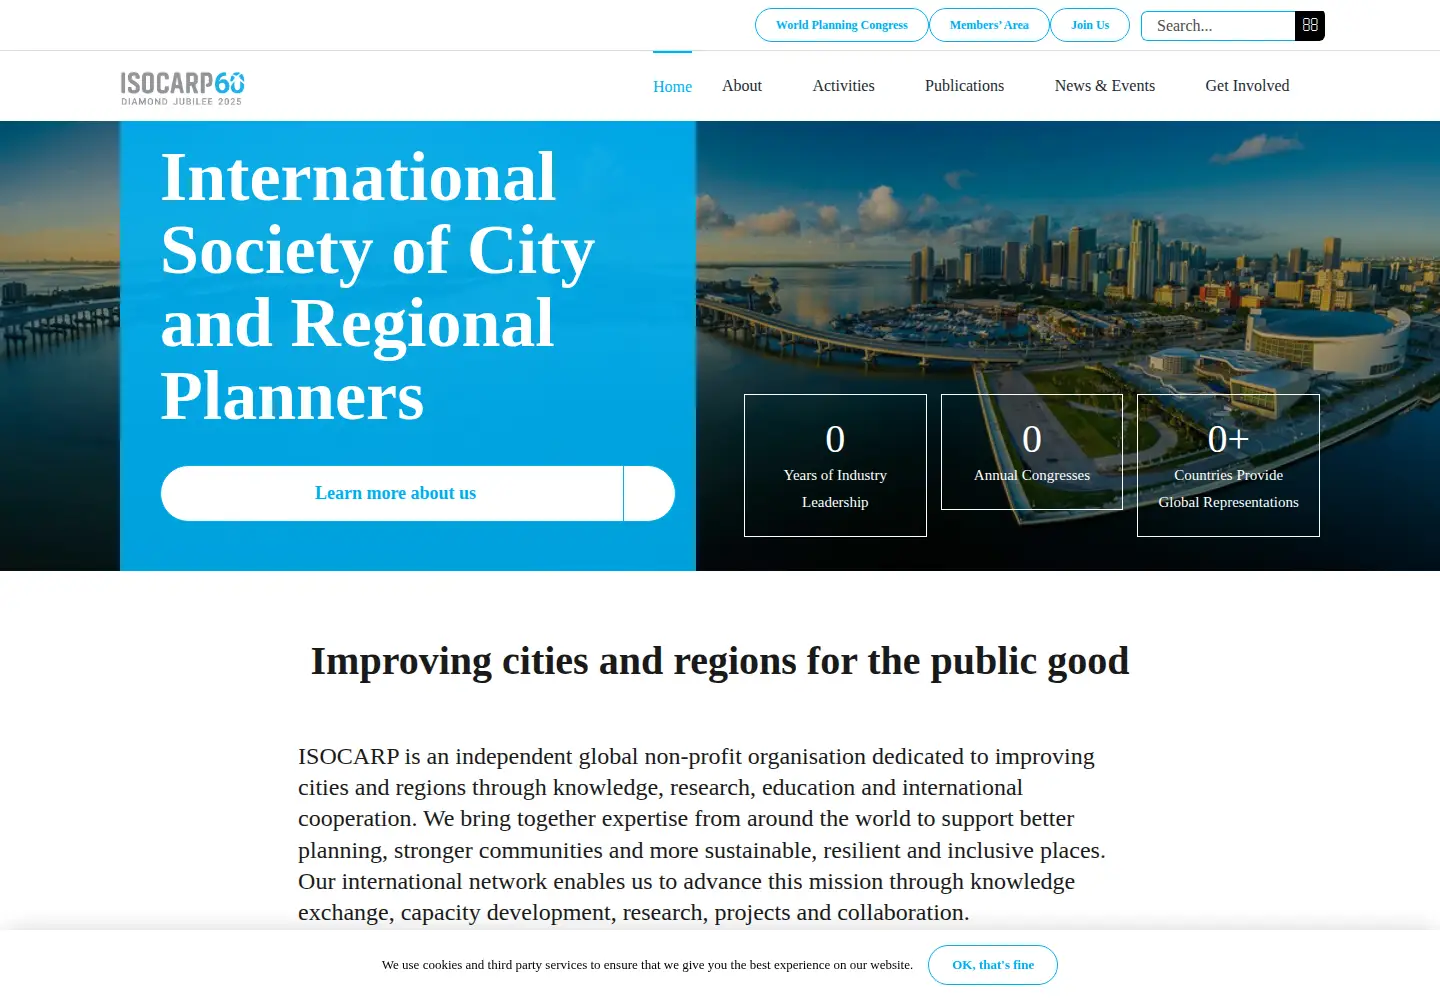Open the Get Involved menu
This screenshot has height=1000, width=1440.
coord(1247,86)
